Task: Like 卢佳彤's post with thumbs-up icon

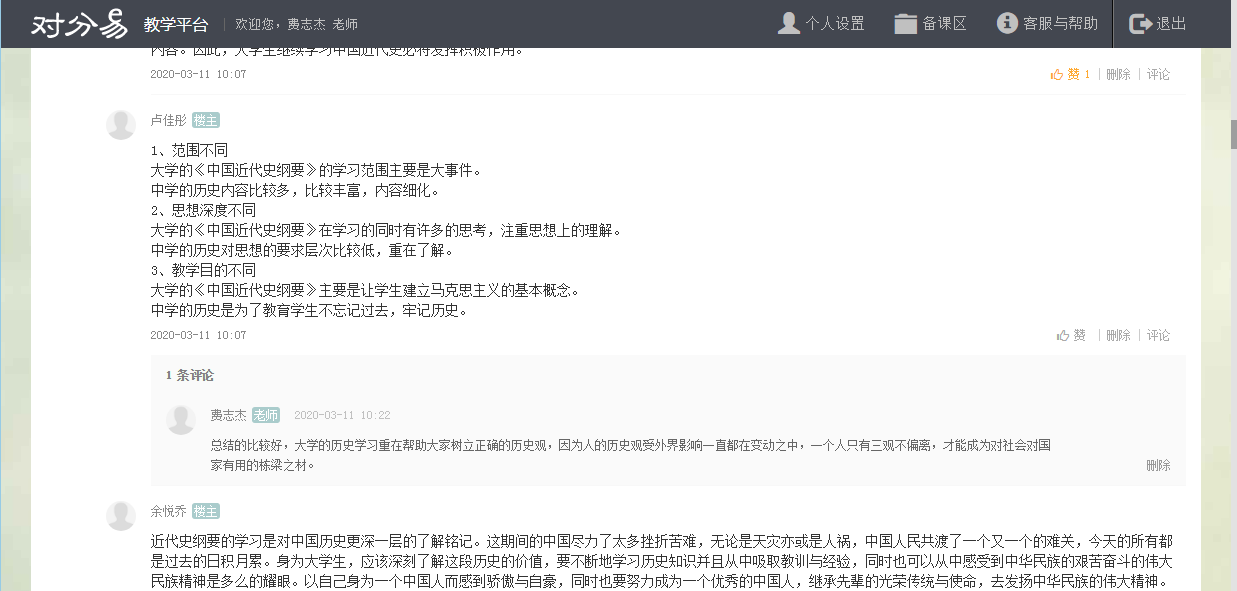Action: pyautogui.click(x=1064, y=335)
